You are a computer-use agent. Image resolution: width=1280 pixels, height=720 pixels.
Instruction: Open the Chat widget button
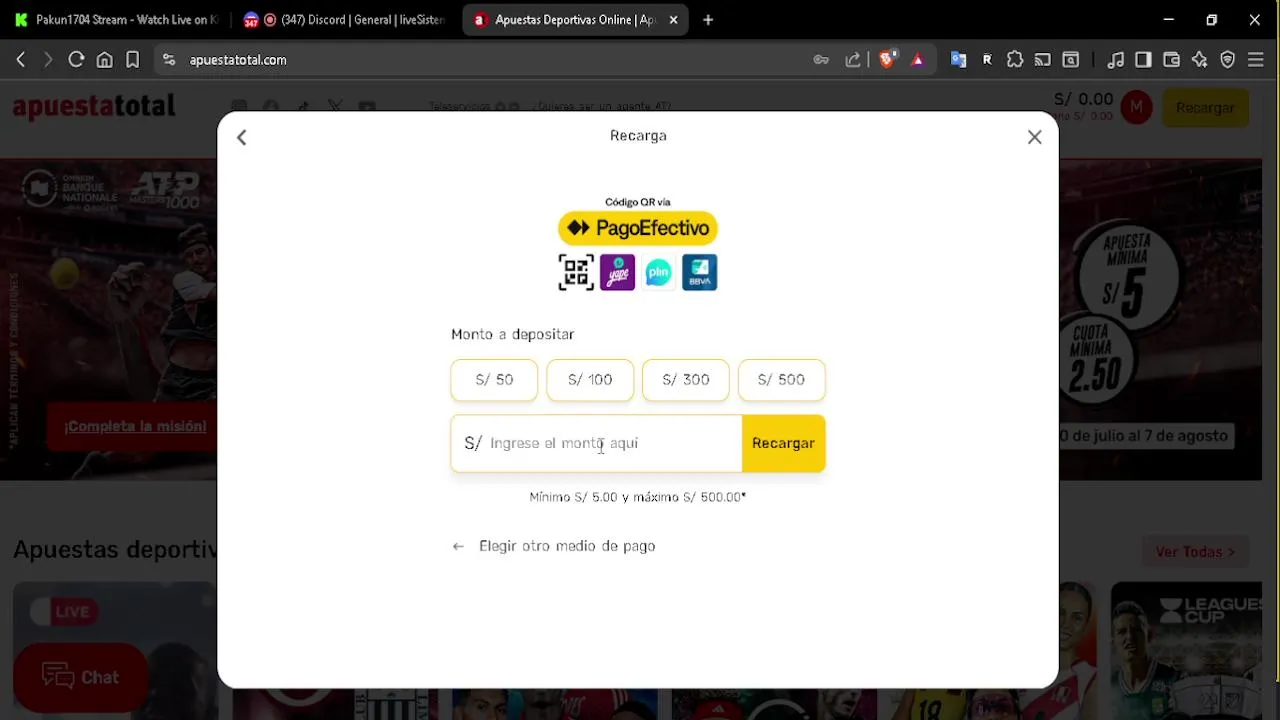click(x=81, y=677)
